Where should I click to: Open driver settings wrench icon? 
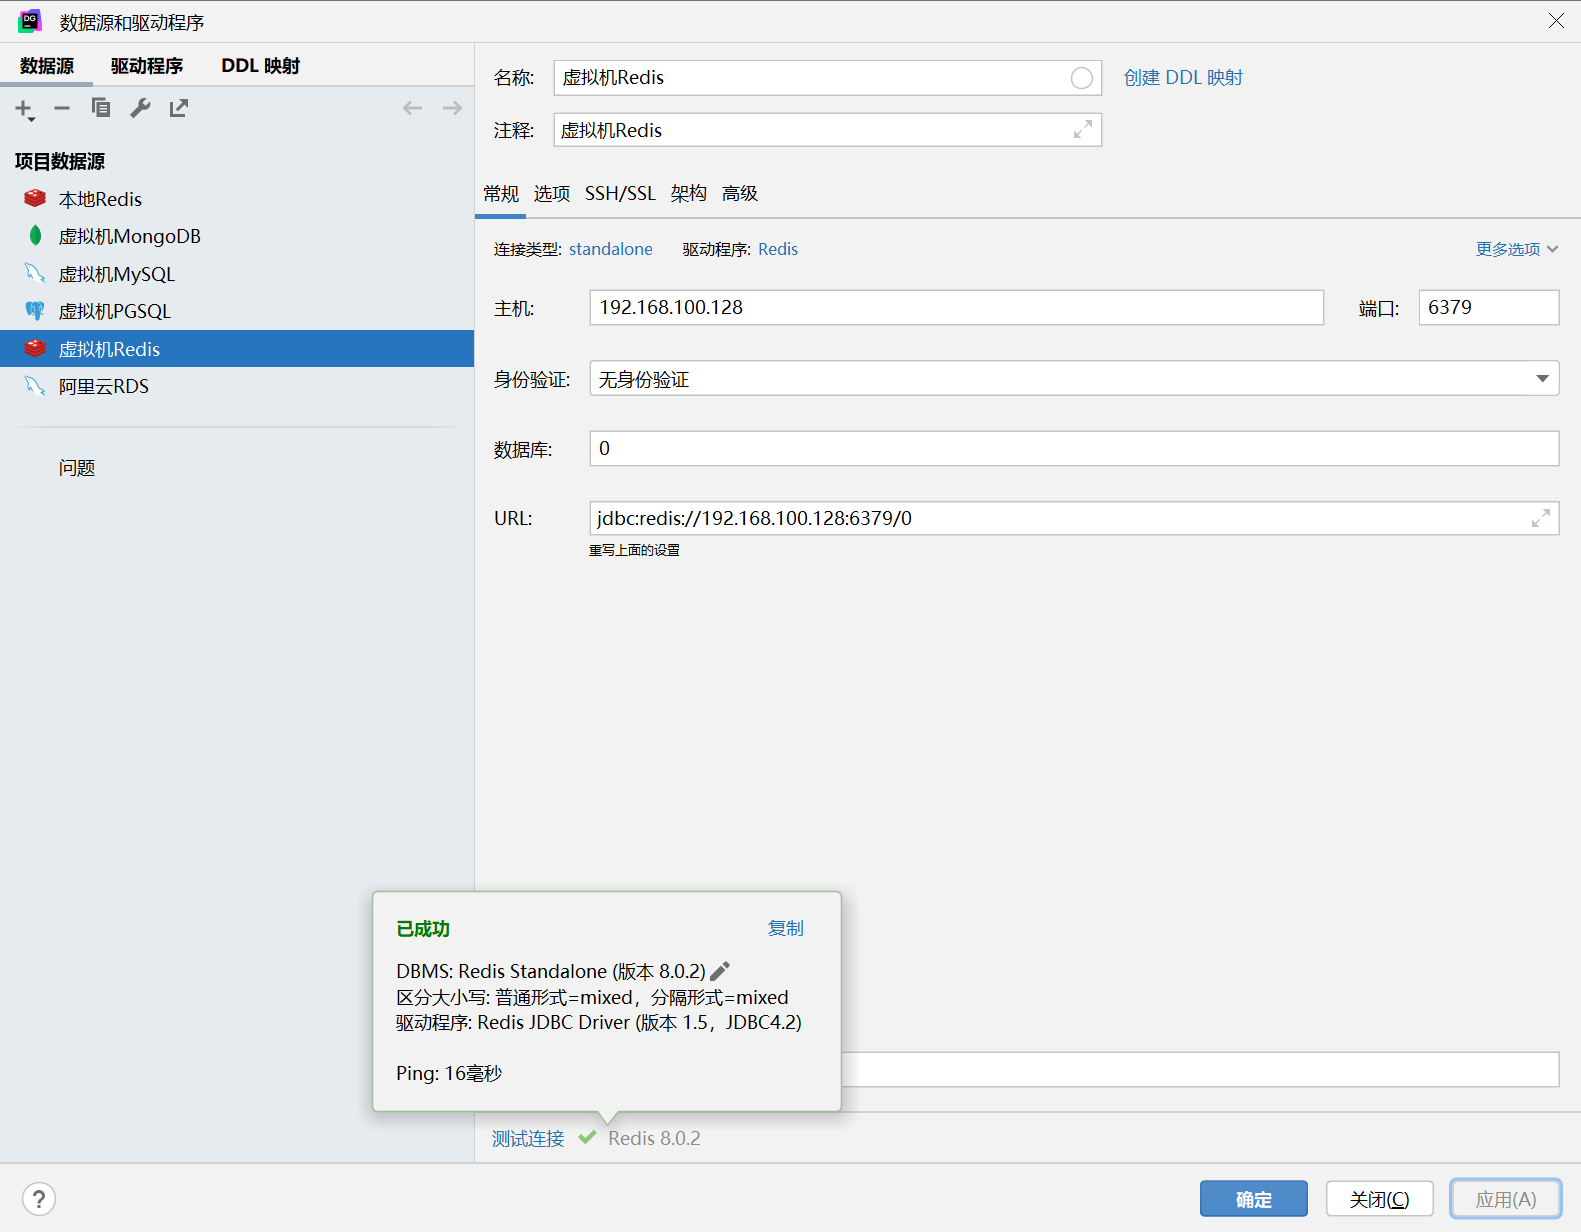(140, 108)
